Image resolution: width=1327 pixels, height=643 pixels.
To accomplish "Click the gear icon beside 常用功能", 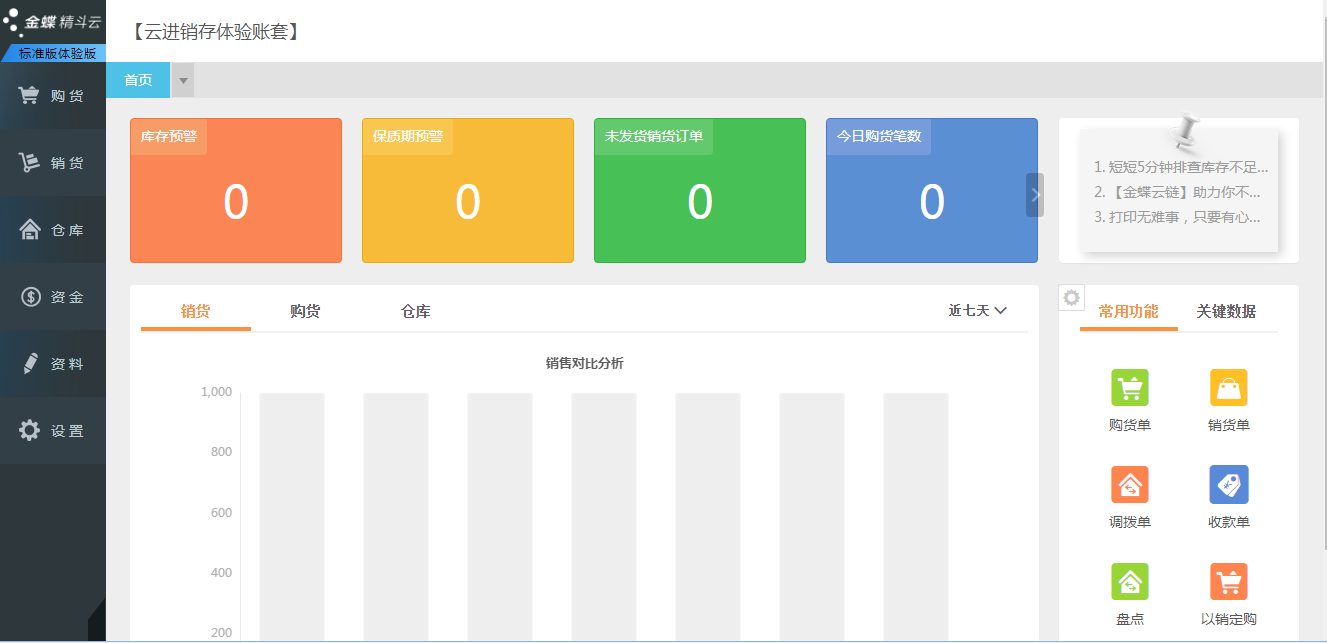I will [x=1071, y=298].
